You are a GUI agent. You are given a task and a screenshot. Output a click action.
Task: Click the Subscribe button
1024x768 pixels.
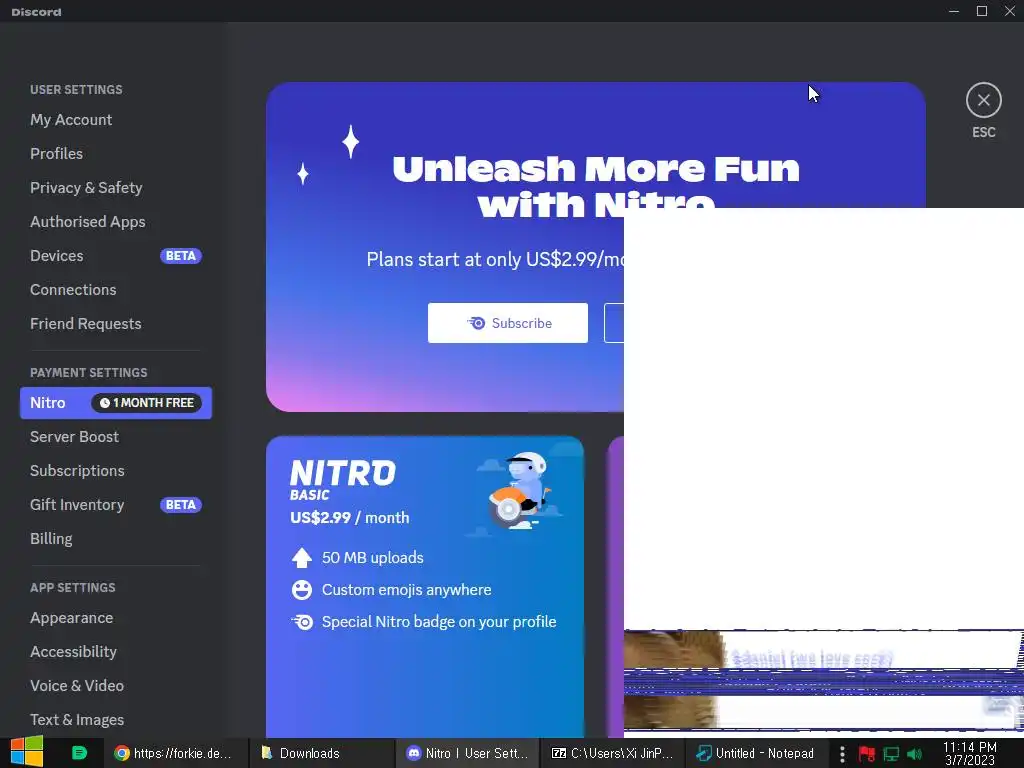pyautogui.click(x=507, y=323)
